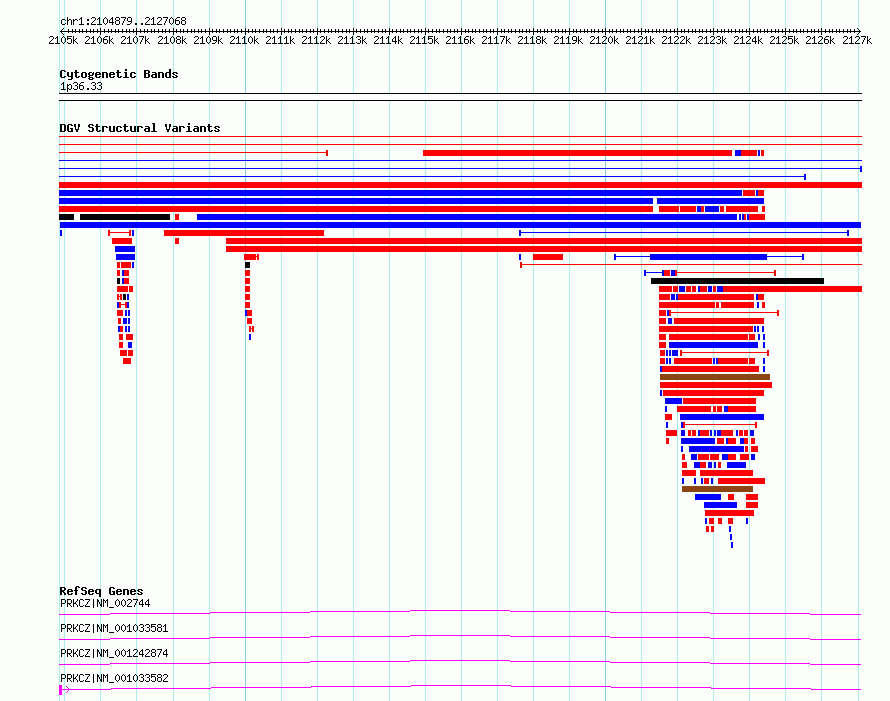Choose the 2119k ruler position

[568, 40]
